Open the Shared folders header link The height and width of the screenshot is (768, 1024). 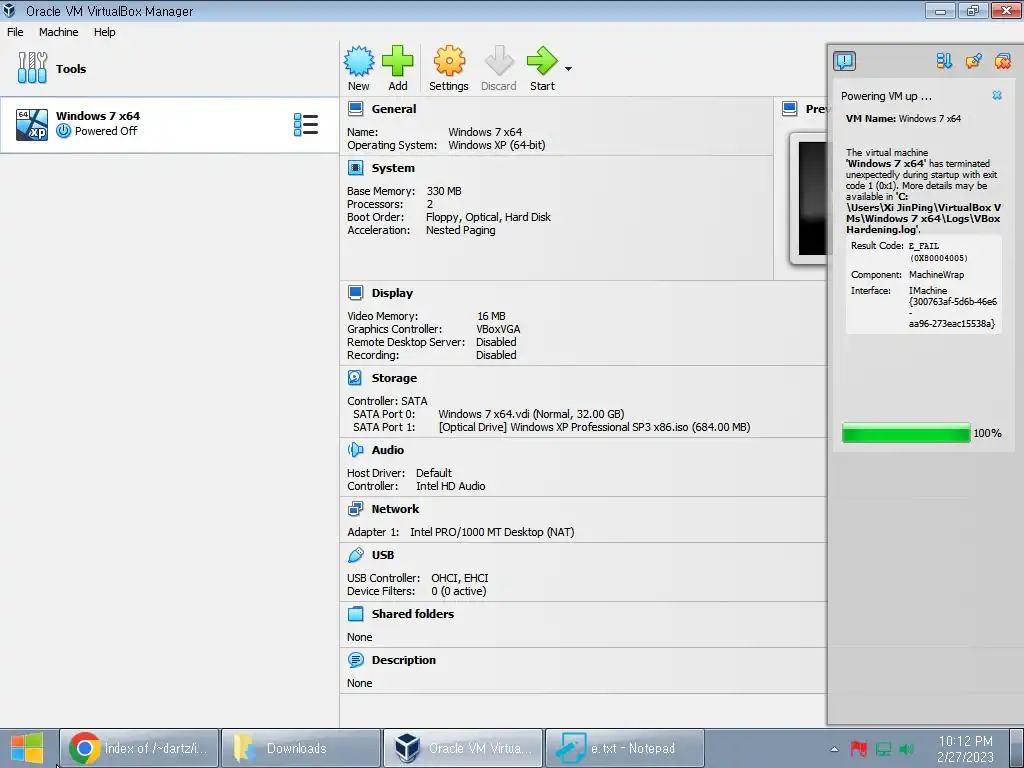[413, 614]
